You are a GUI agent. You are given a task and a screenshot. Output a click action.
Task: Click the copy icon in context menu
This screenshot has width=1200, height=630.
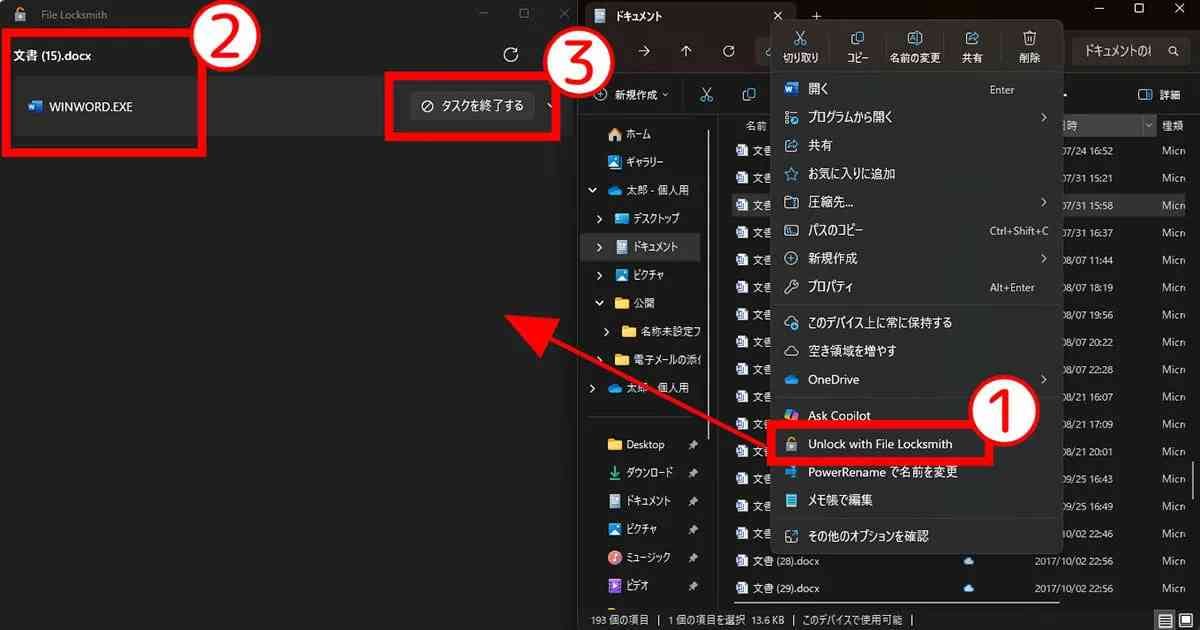click(857, 46)
